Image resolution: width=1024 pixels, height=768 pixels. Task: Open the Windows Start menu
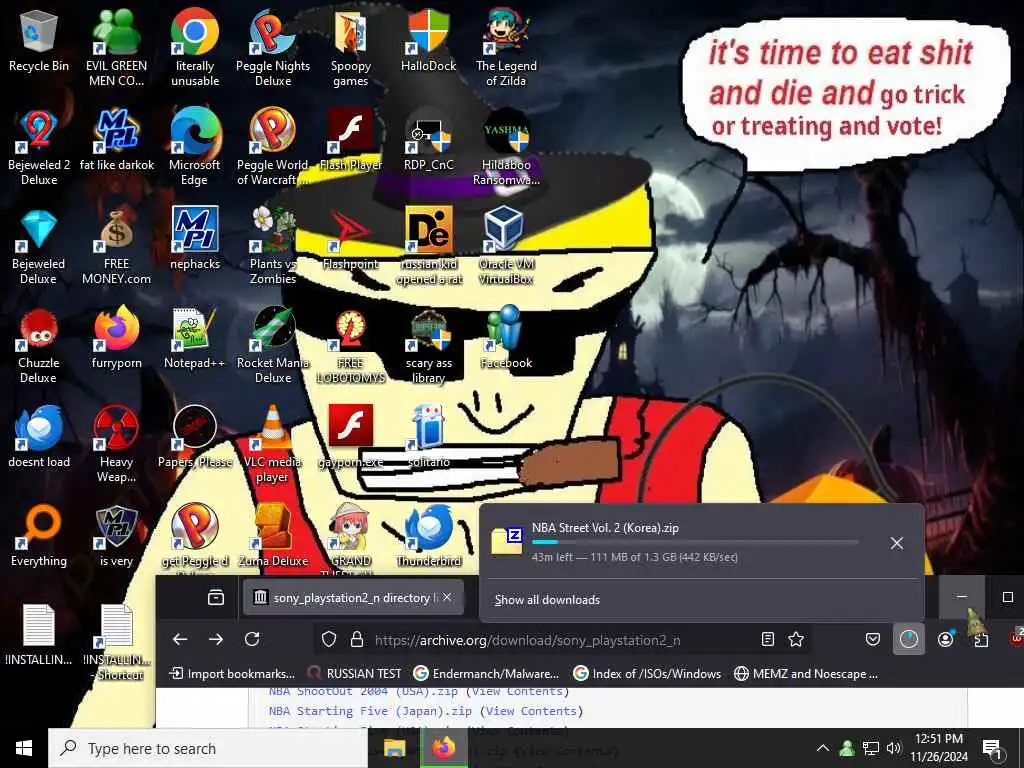tap(24, 748)
